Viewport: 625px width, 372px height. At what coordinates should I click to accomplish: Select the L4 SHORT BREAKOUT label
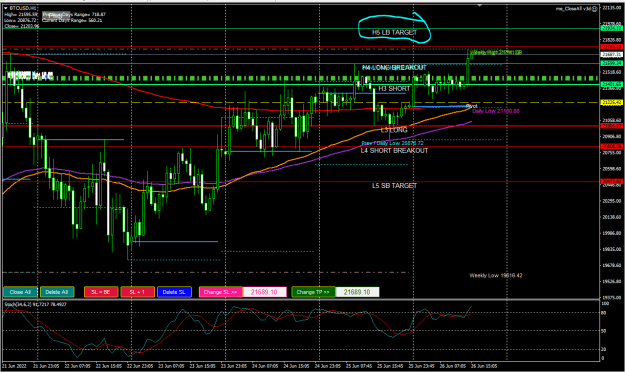click(394, 151)
